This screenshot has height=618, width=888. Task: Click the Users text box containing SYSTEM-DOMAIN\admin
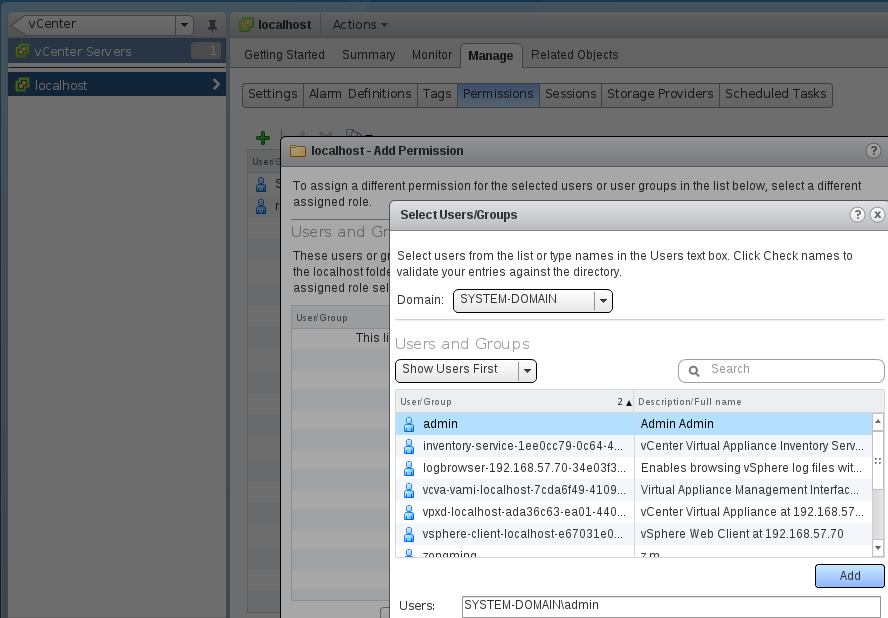[x=671, y=606]
